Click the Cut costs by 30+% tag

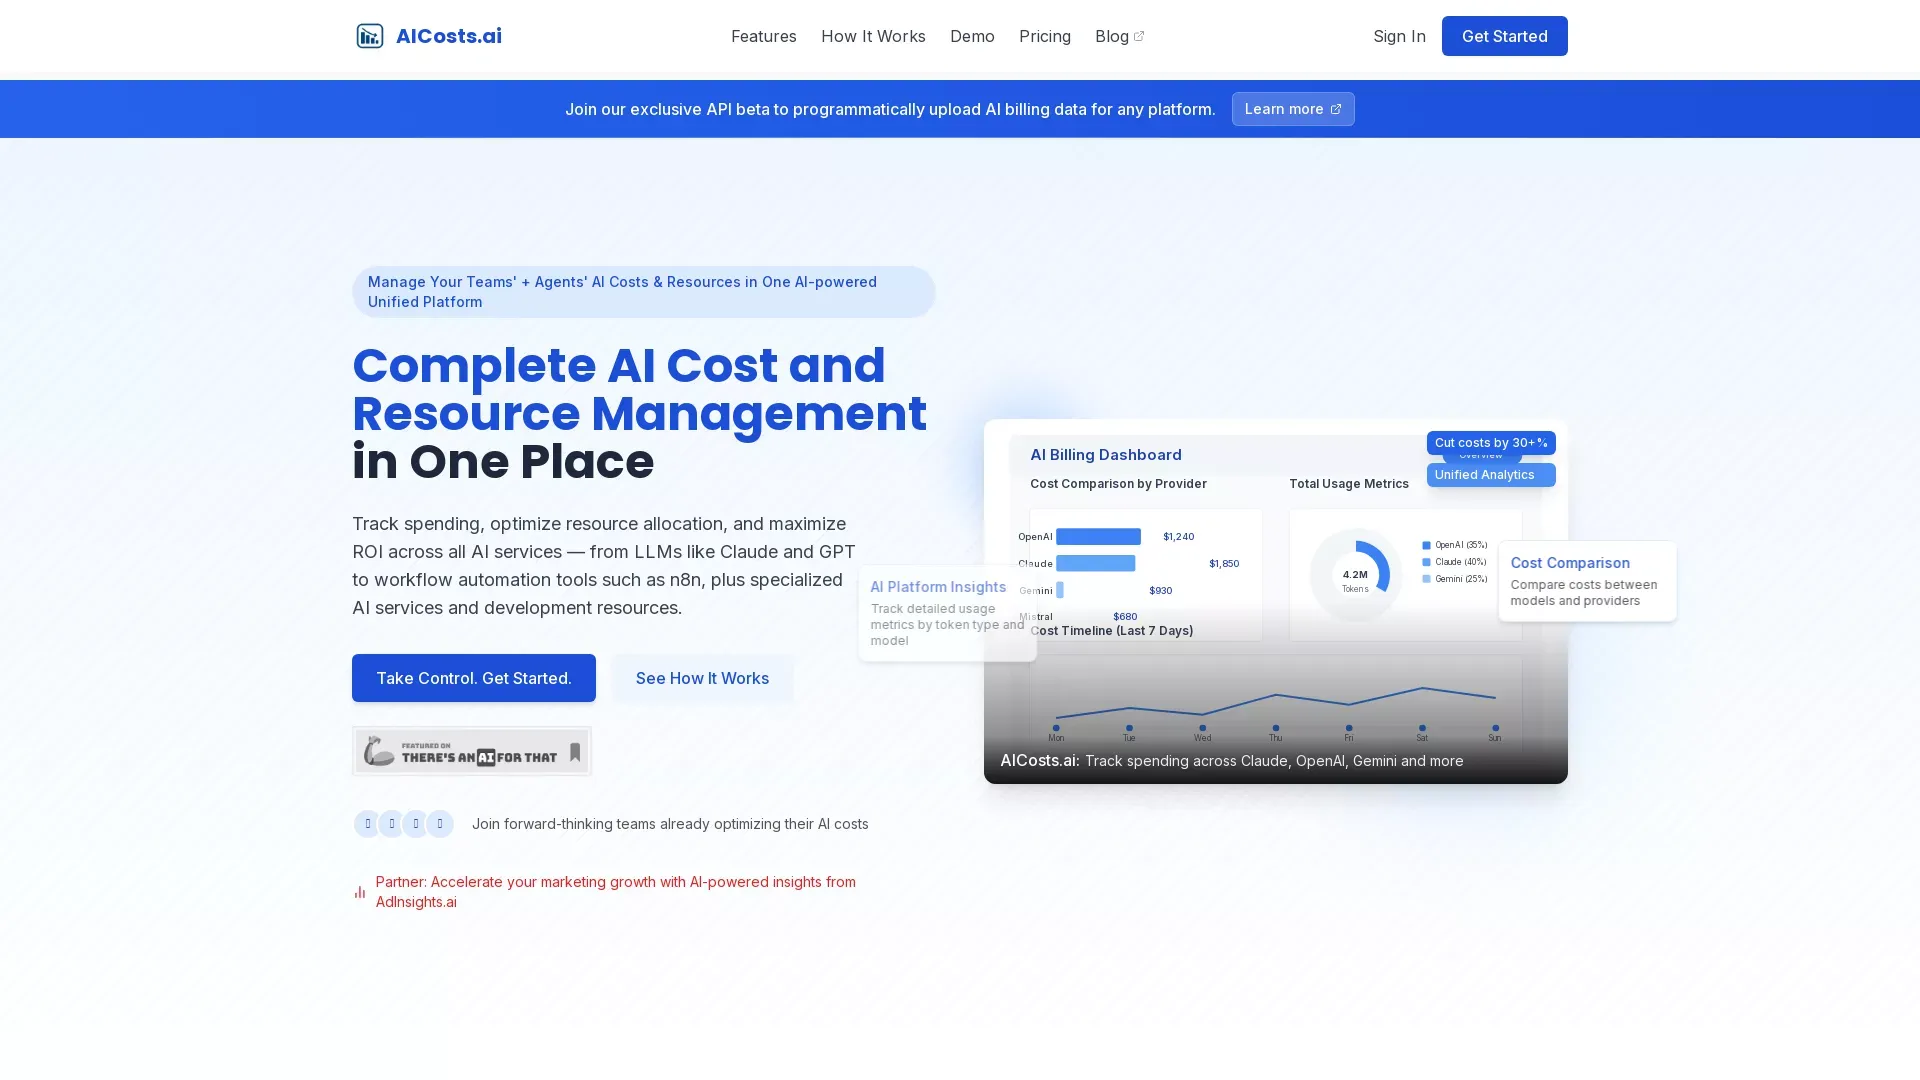(x=1490, y=443)
